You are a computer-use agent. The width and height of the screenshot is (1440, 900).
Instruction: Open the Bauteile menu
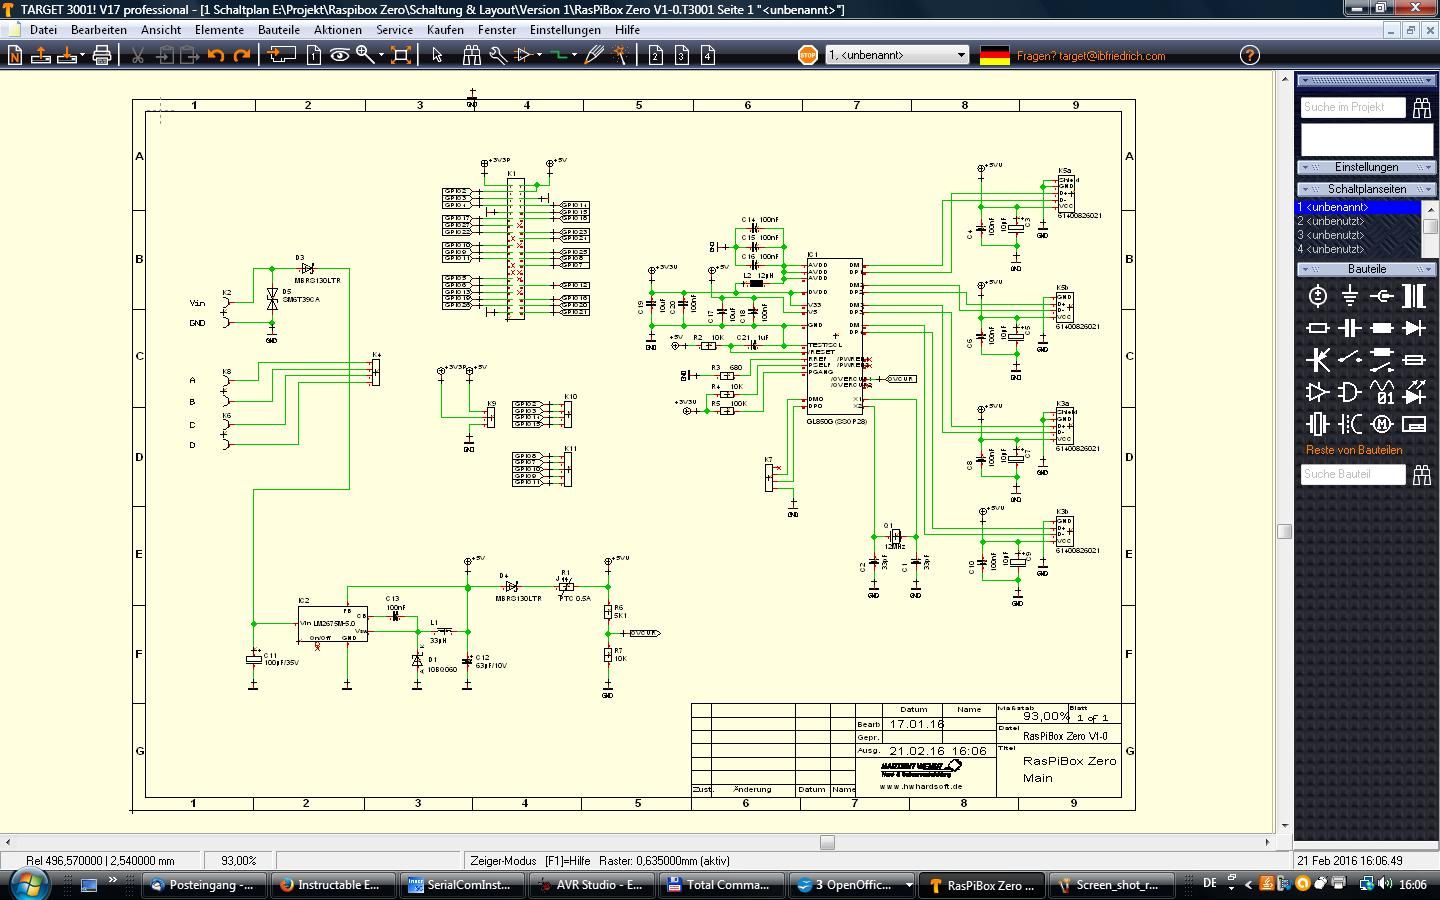[278, 30]
